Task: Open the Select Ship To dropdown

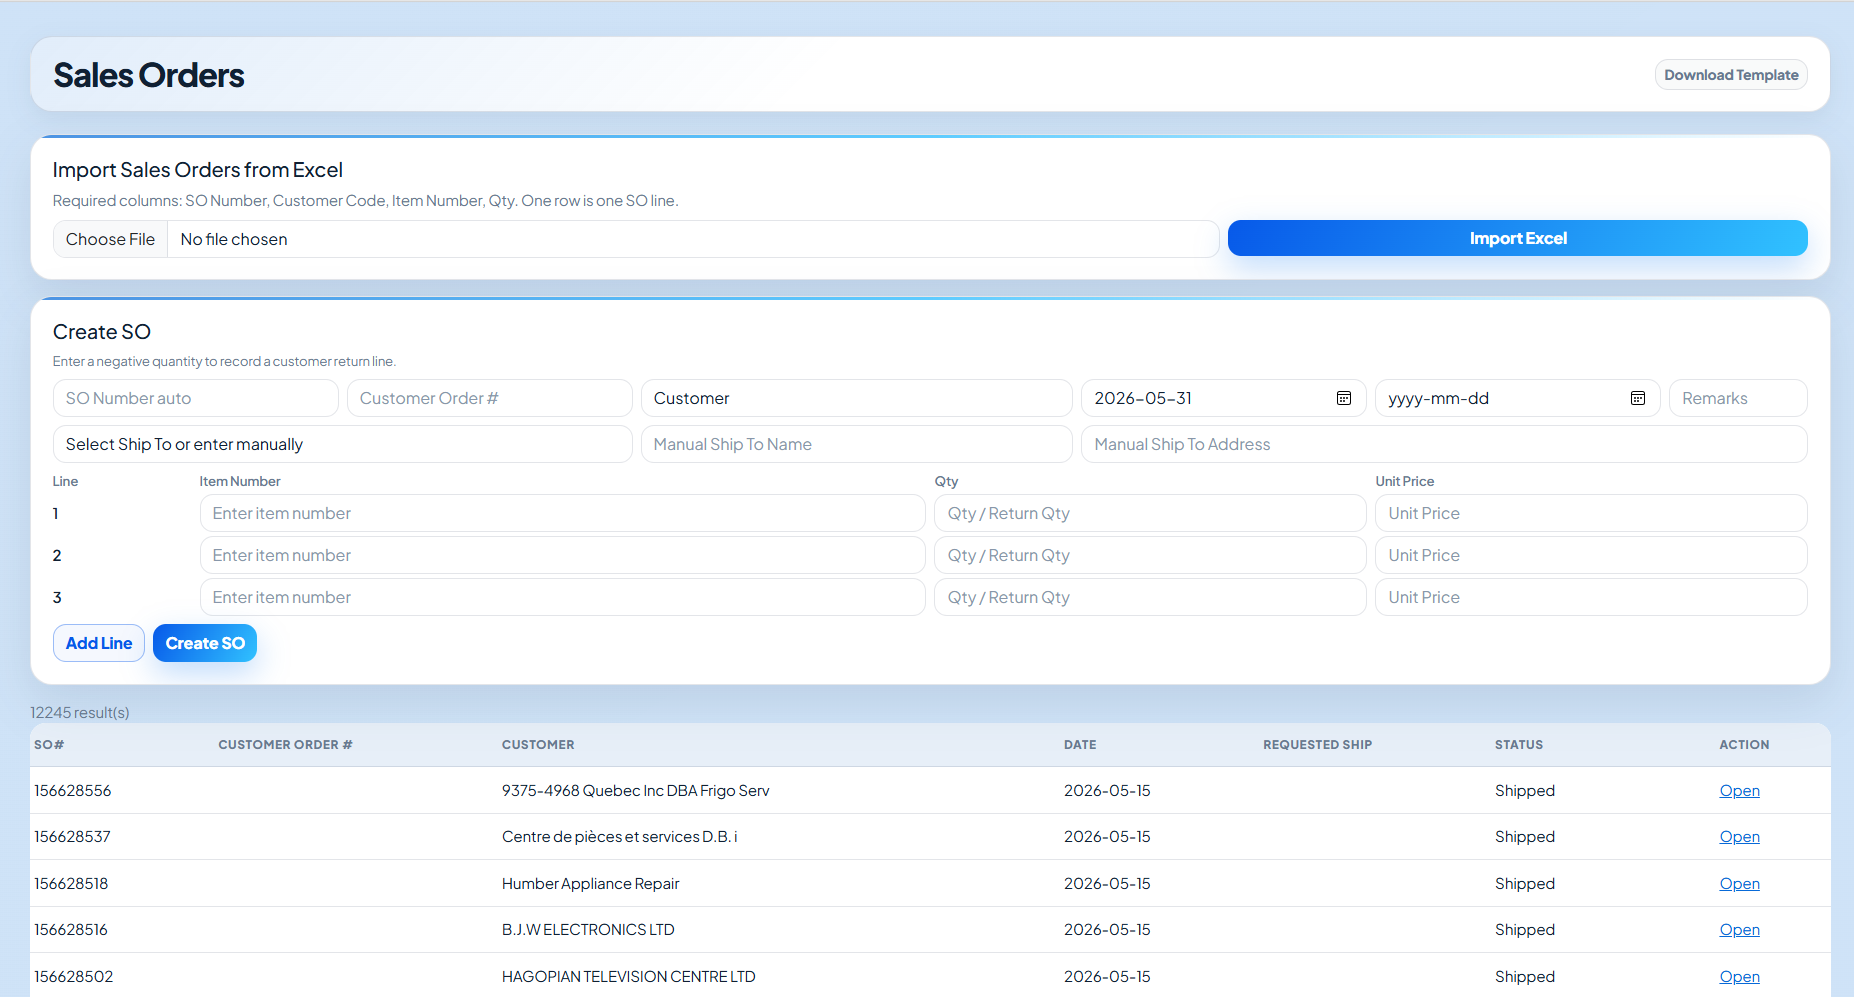Action: tap(343, 444)
